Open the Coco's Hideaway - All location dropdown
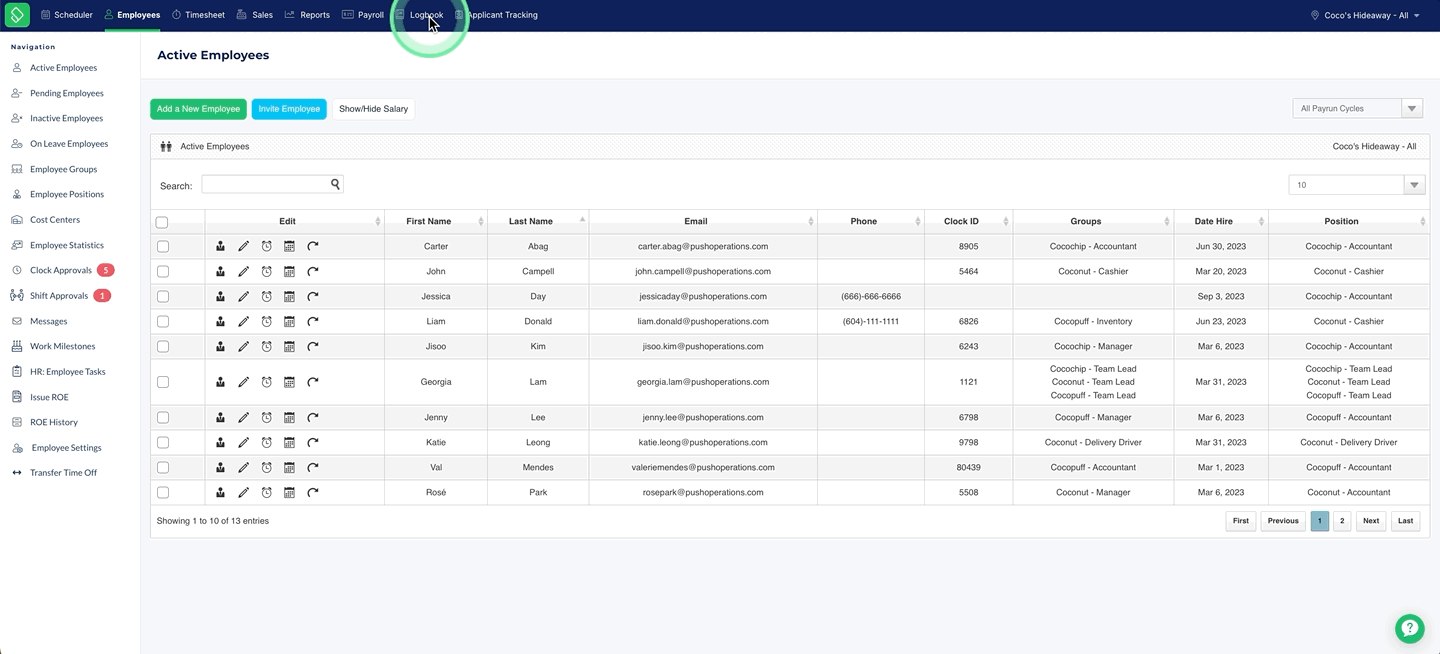 1364,15
